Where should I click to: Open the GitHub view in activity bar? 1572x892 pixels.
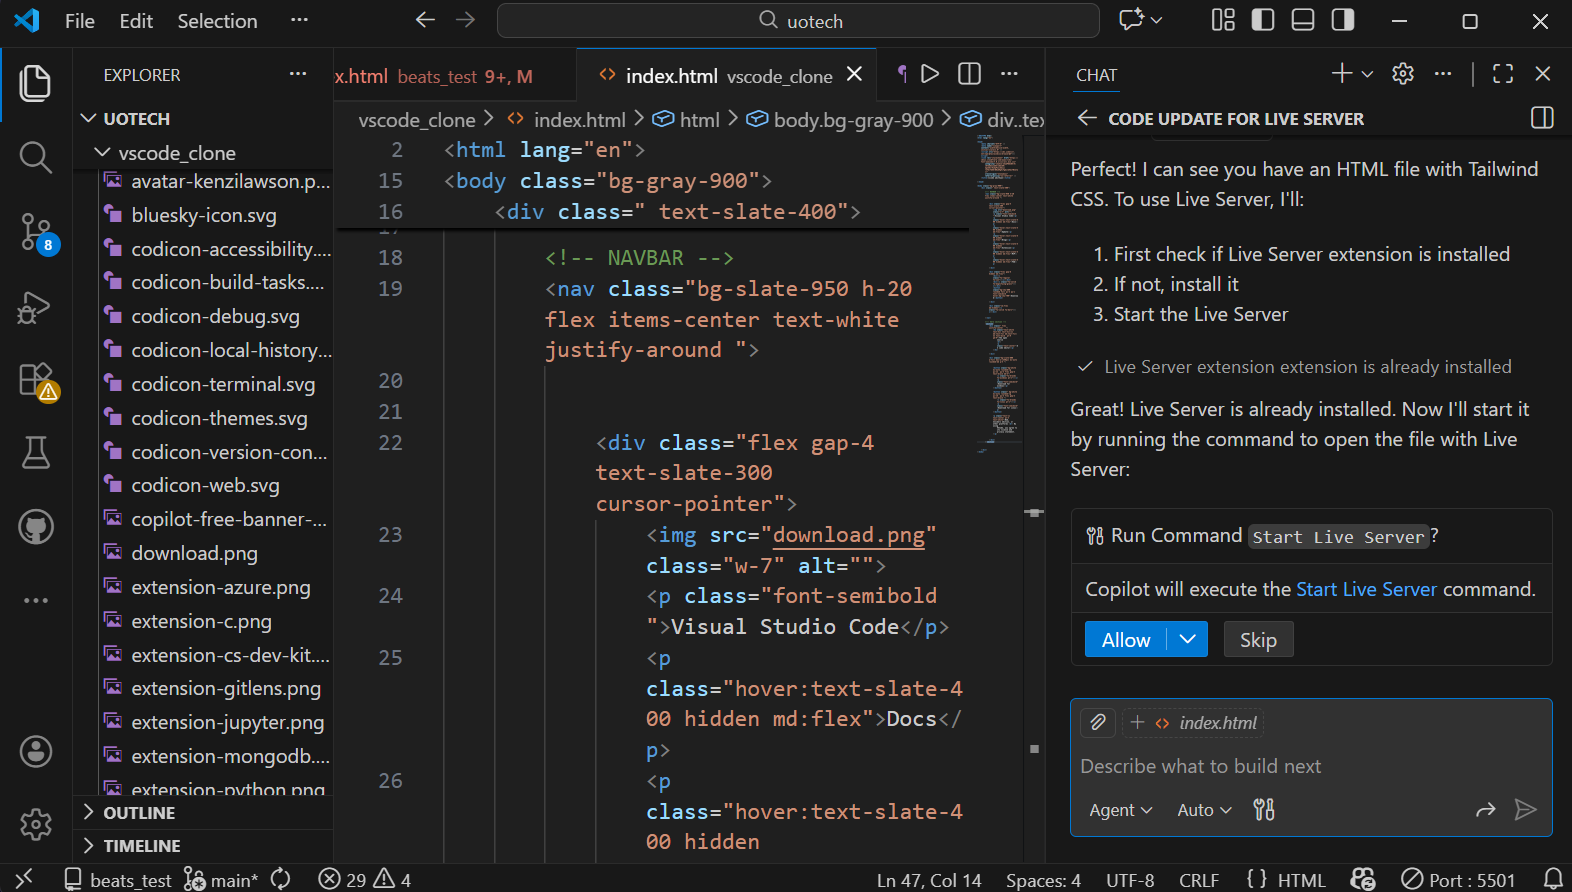(35, 527)
